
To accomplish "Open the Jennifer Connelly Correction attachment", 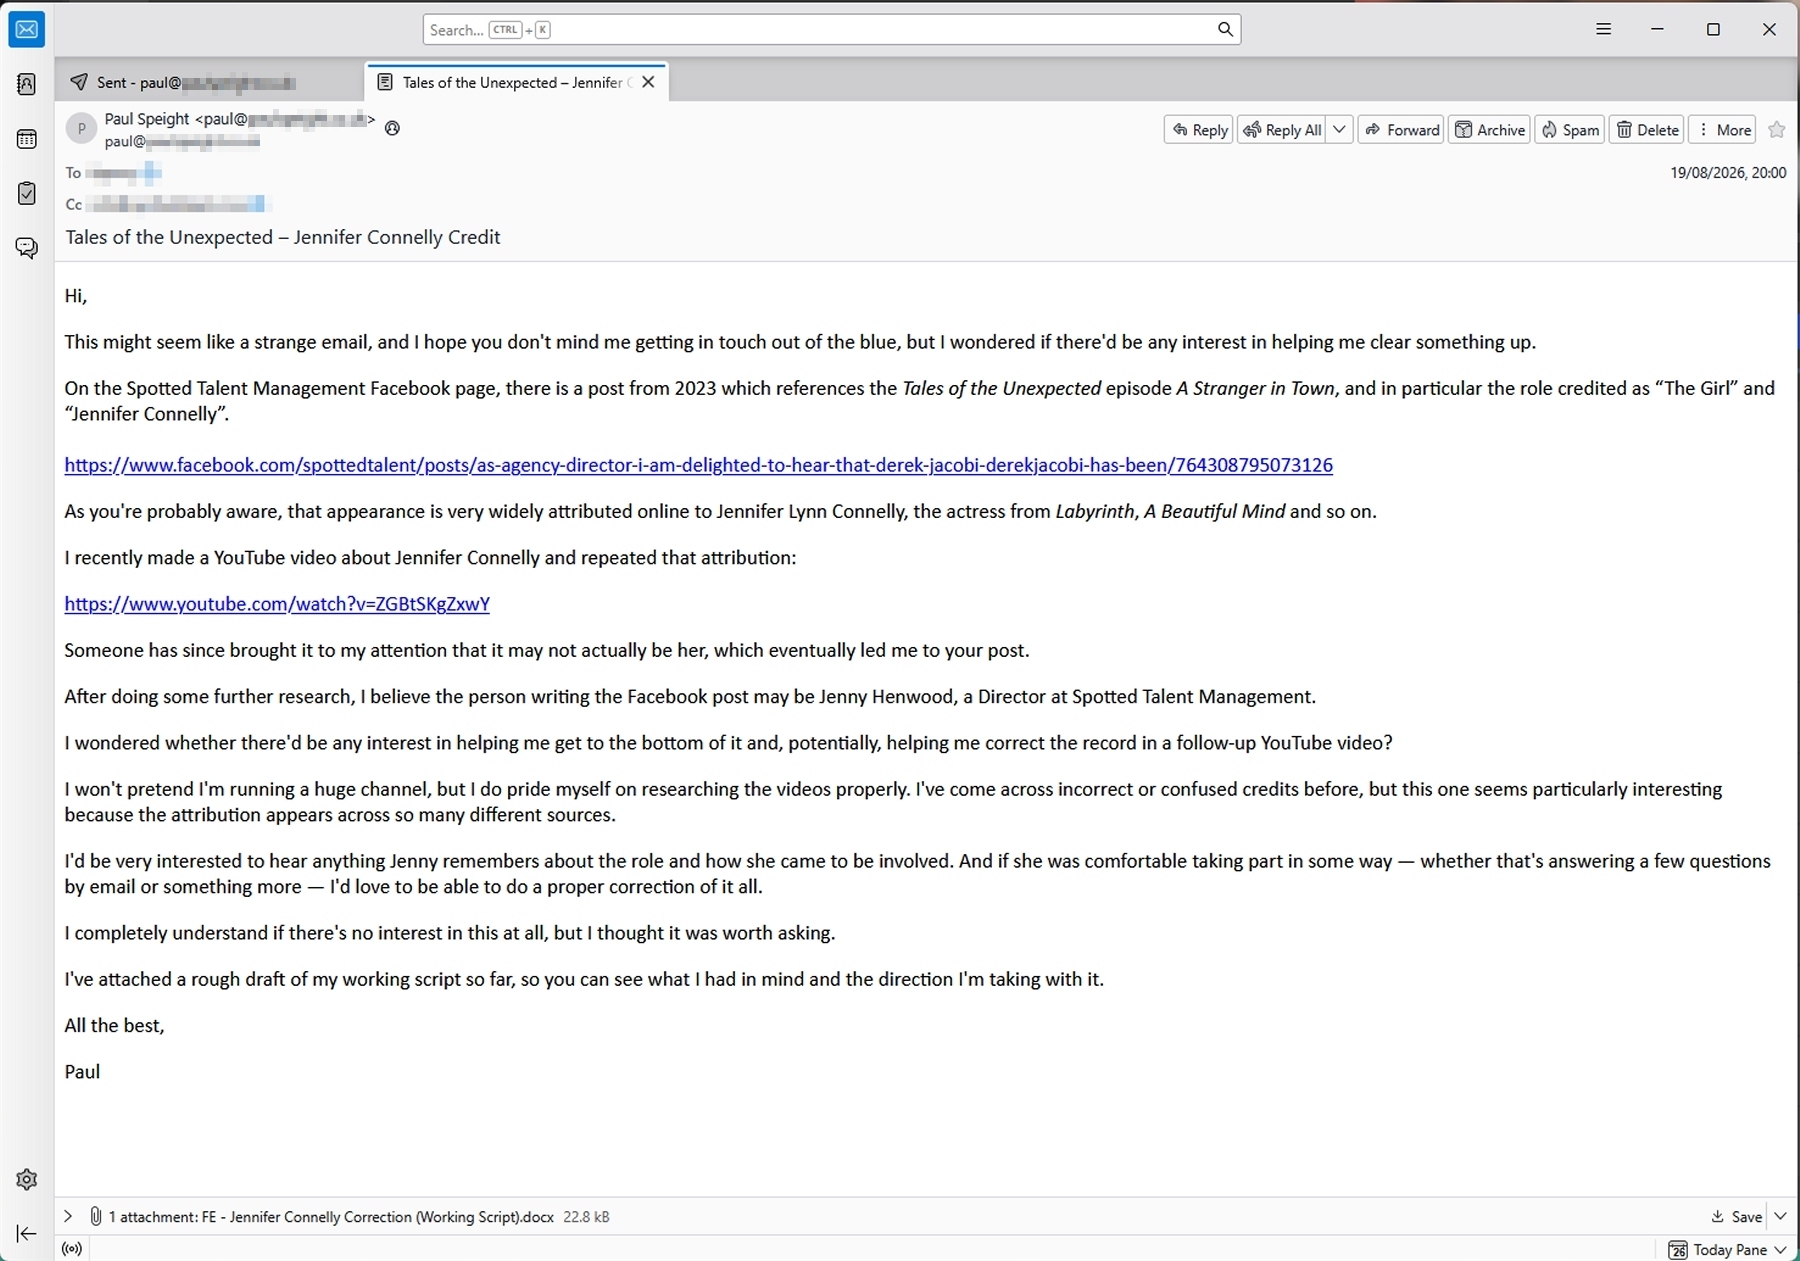I will (x=378, y=1217).
